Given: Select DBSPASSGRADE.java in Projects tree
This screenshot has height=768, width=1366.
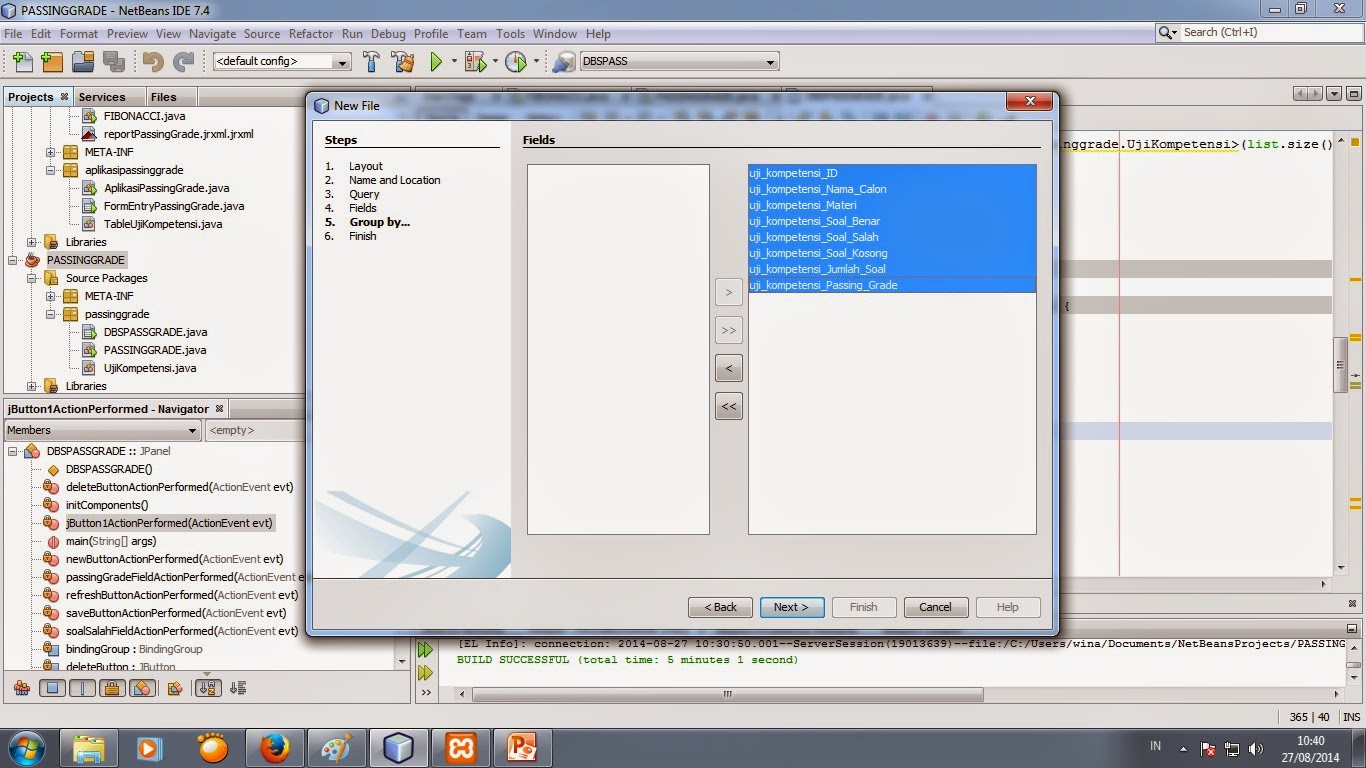Looking at the screenshot, I should tap(155, 332).
